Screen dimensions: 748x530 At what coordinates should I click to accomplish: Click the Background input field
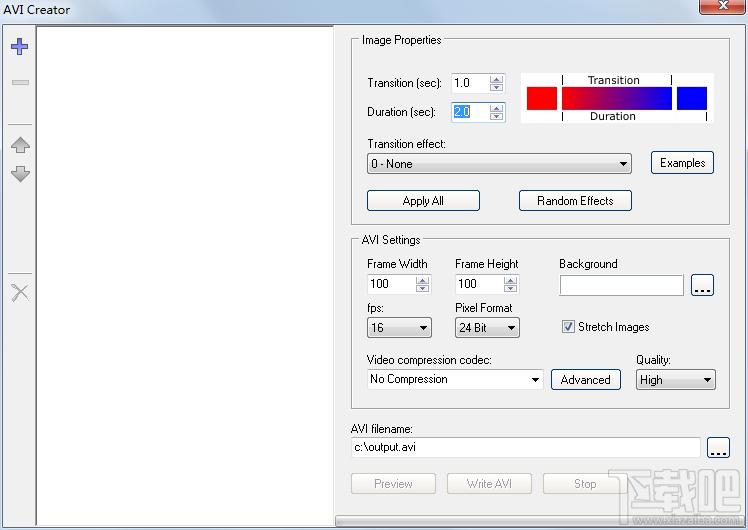(622, 285)
